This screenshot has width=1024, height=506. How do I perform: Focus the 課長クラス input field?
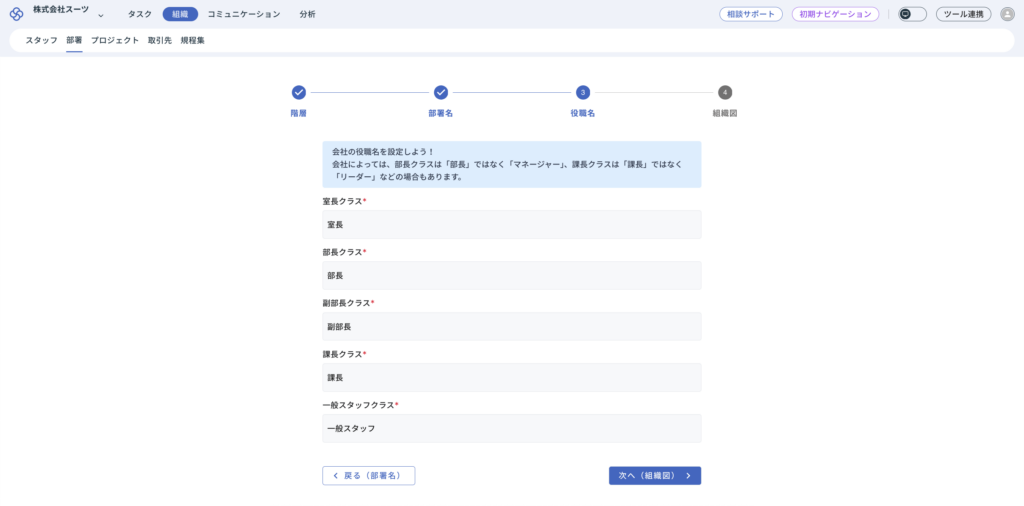(511, 377)
